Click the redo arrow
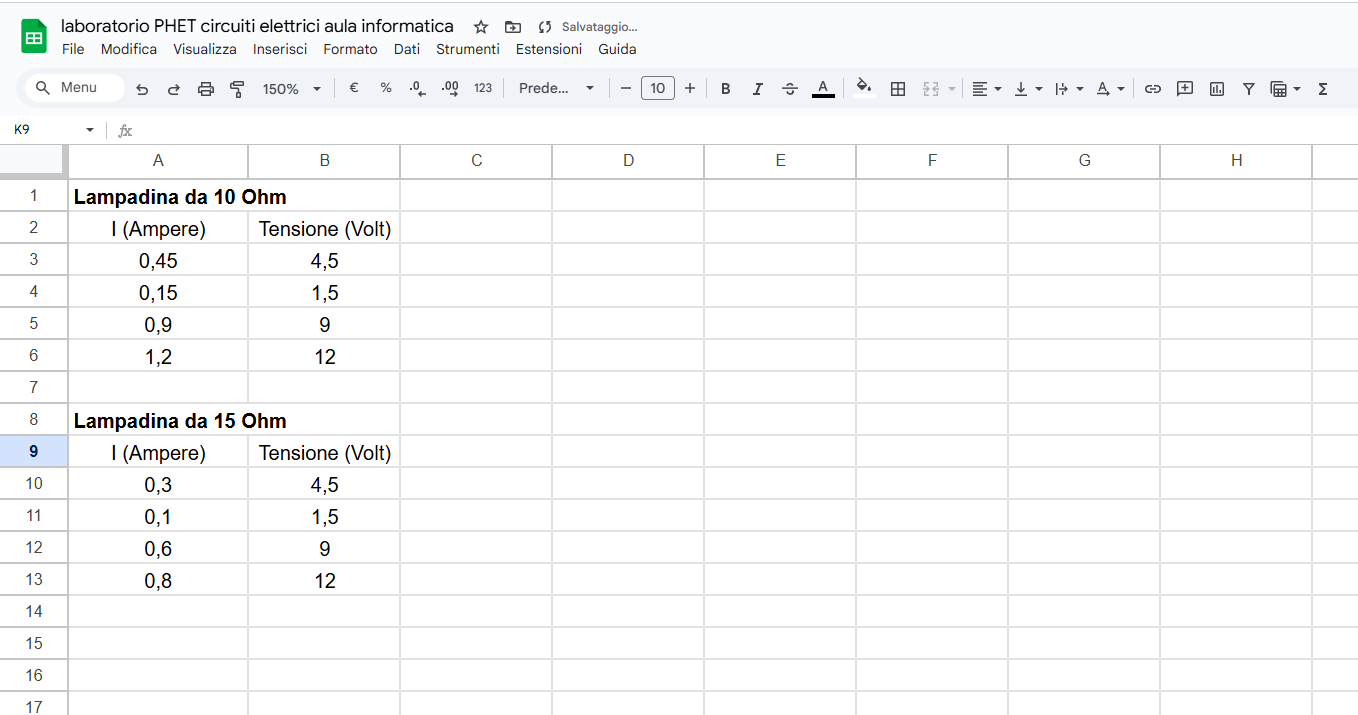The height and width of the screenshot is (715, 1358). pos(174,89)
